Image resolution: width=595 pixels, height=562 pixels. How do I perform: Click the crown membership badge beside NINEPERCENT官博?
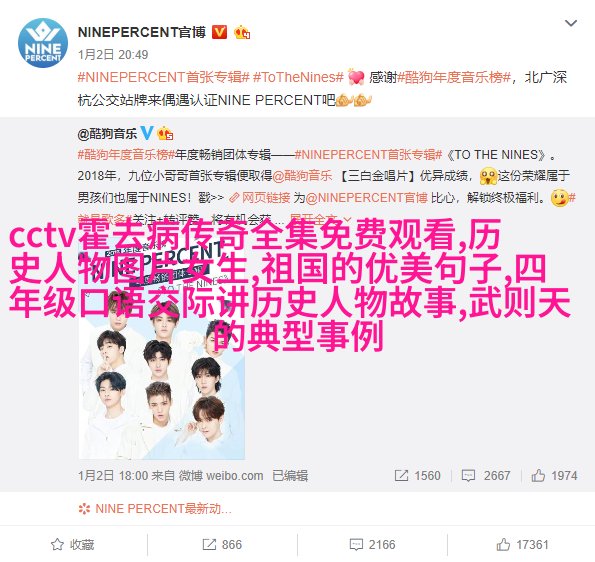[242, 33]
